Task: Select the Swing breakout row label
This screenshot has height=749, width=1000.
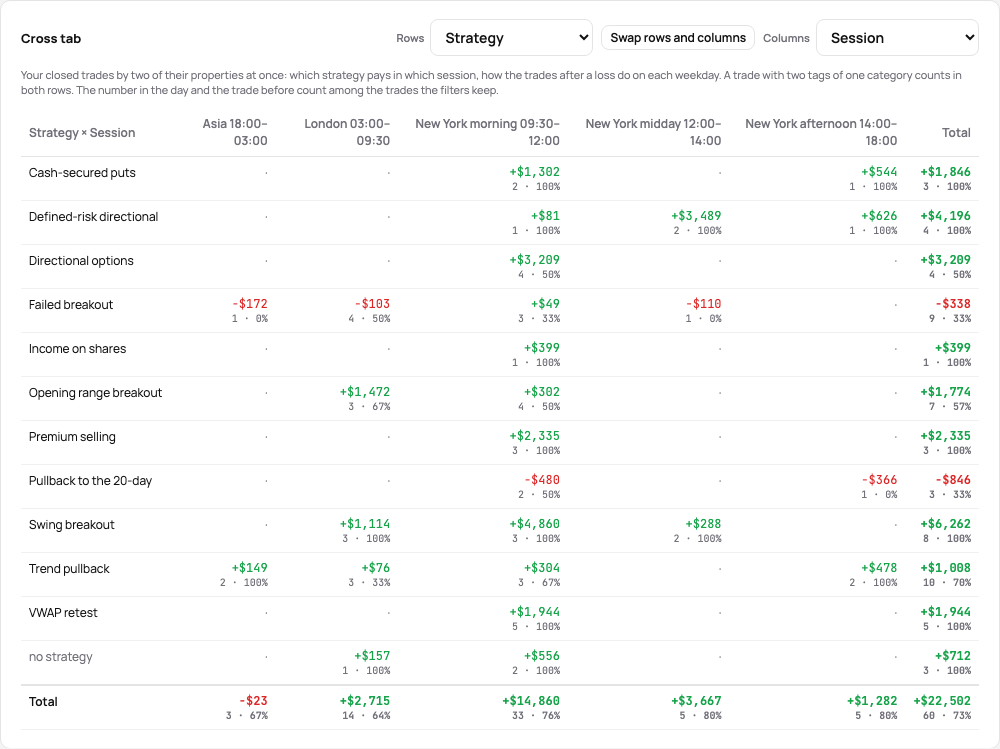Action: click(x=71, y=525)
